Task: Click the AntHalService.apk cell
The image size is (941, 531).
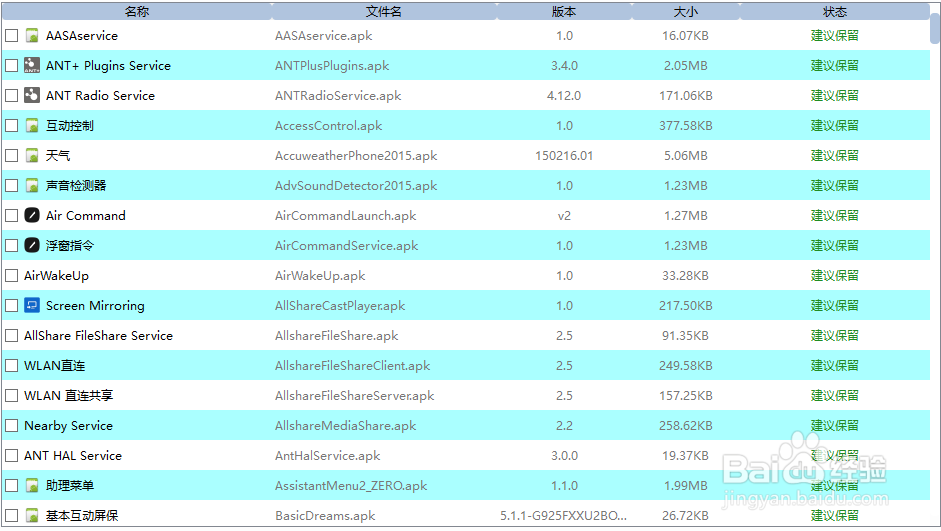Action: (x=328, y=455)
